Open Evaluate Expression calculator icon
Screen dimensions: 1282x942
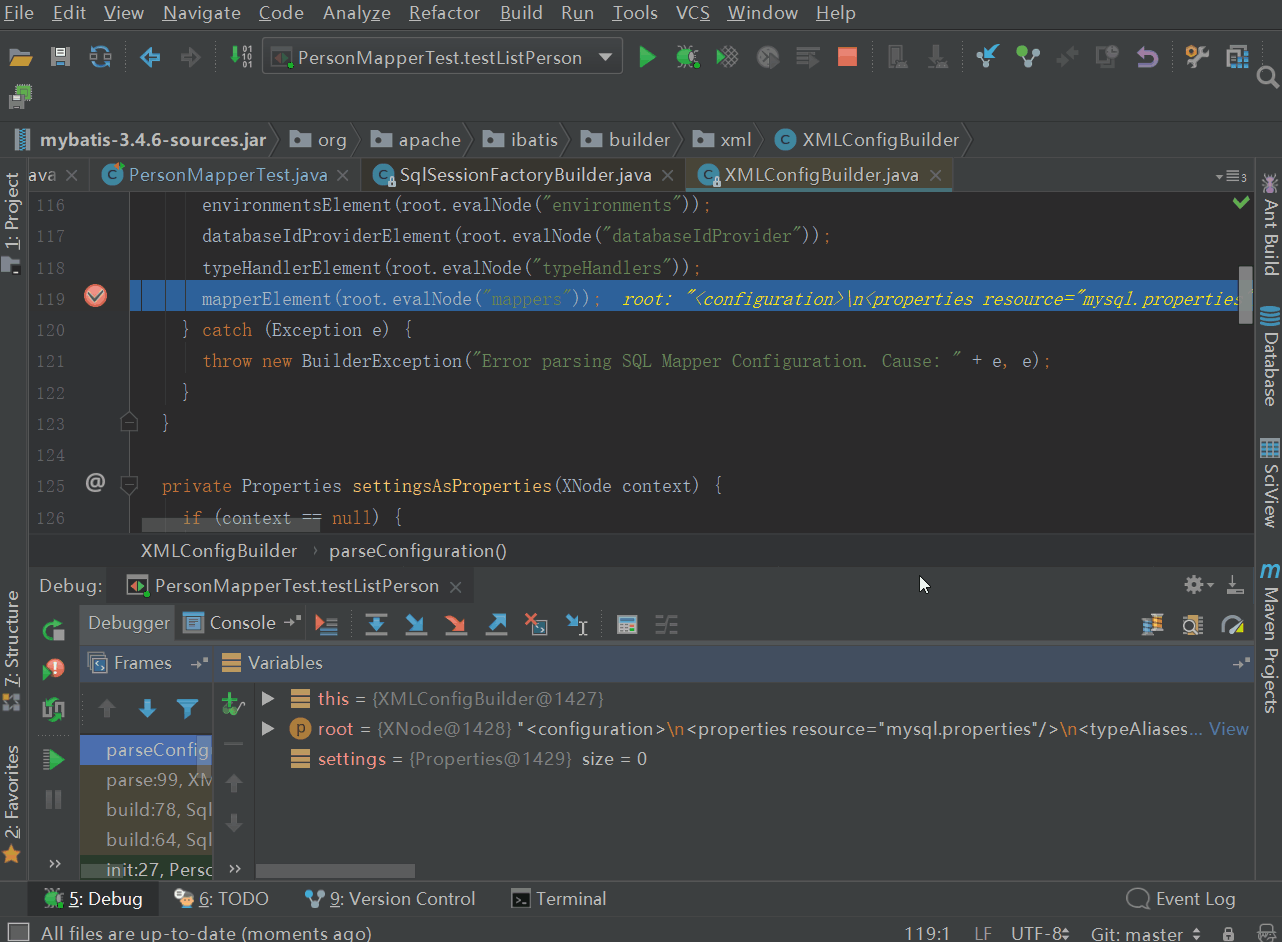click(627, 625)
